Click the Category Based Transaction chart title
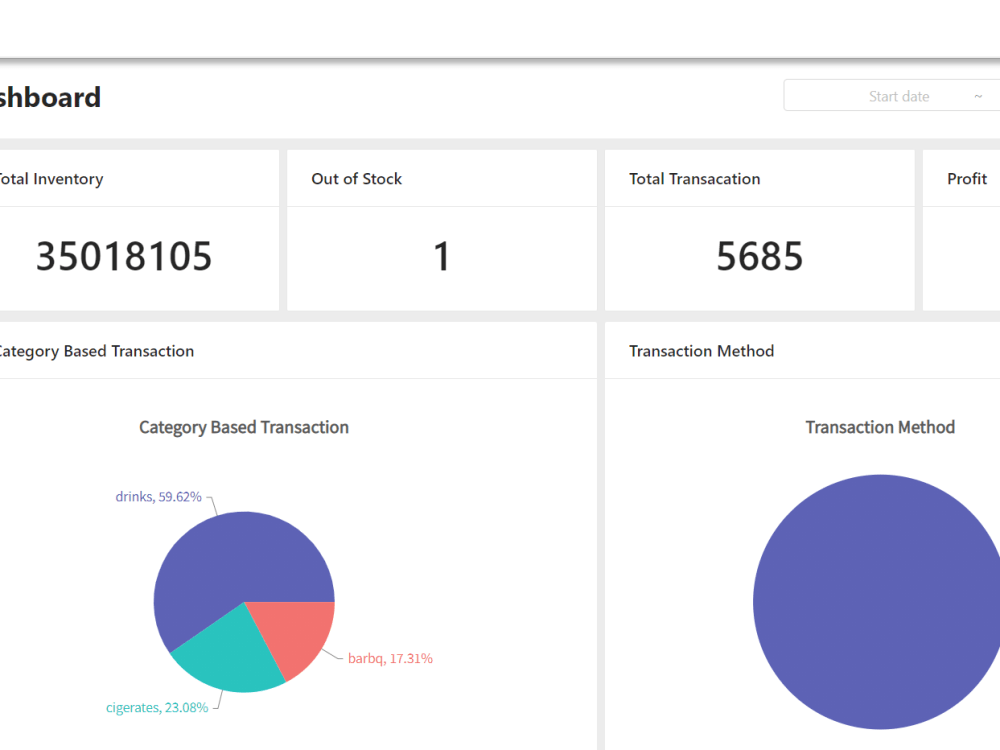 pos(244,427)
